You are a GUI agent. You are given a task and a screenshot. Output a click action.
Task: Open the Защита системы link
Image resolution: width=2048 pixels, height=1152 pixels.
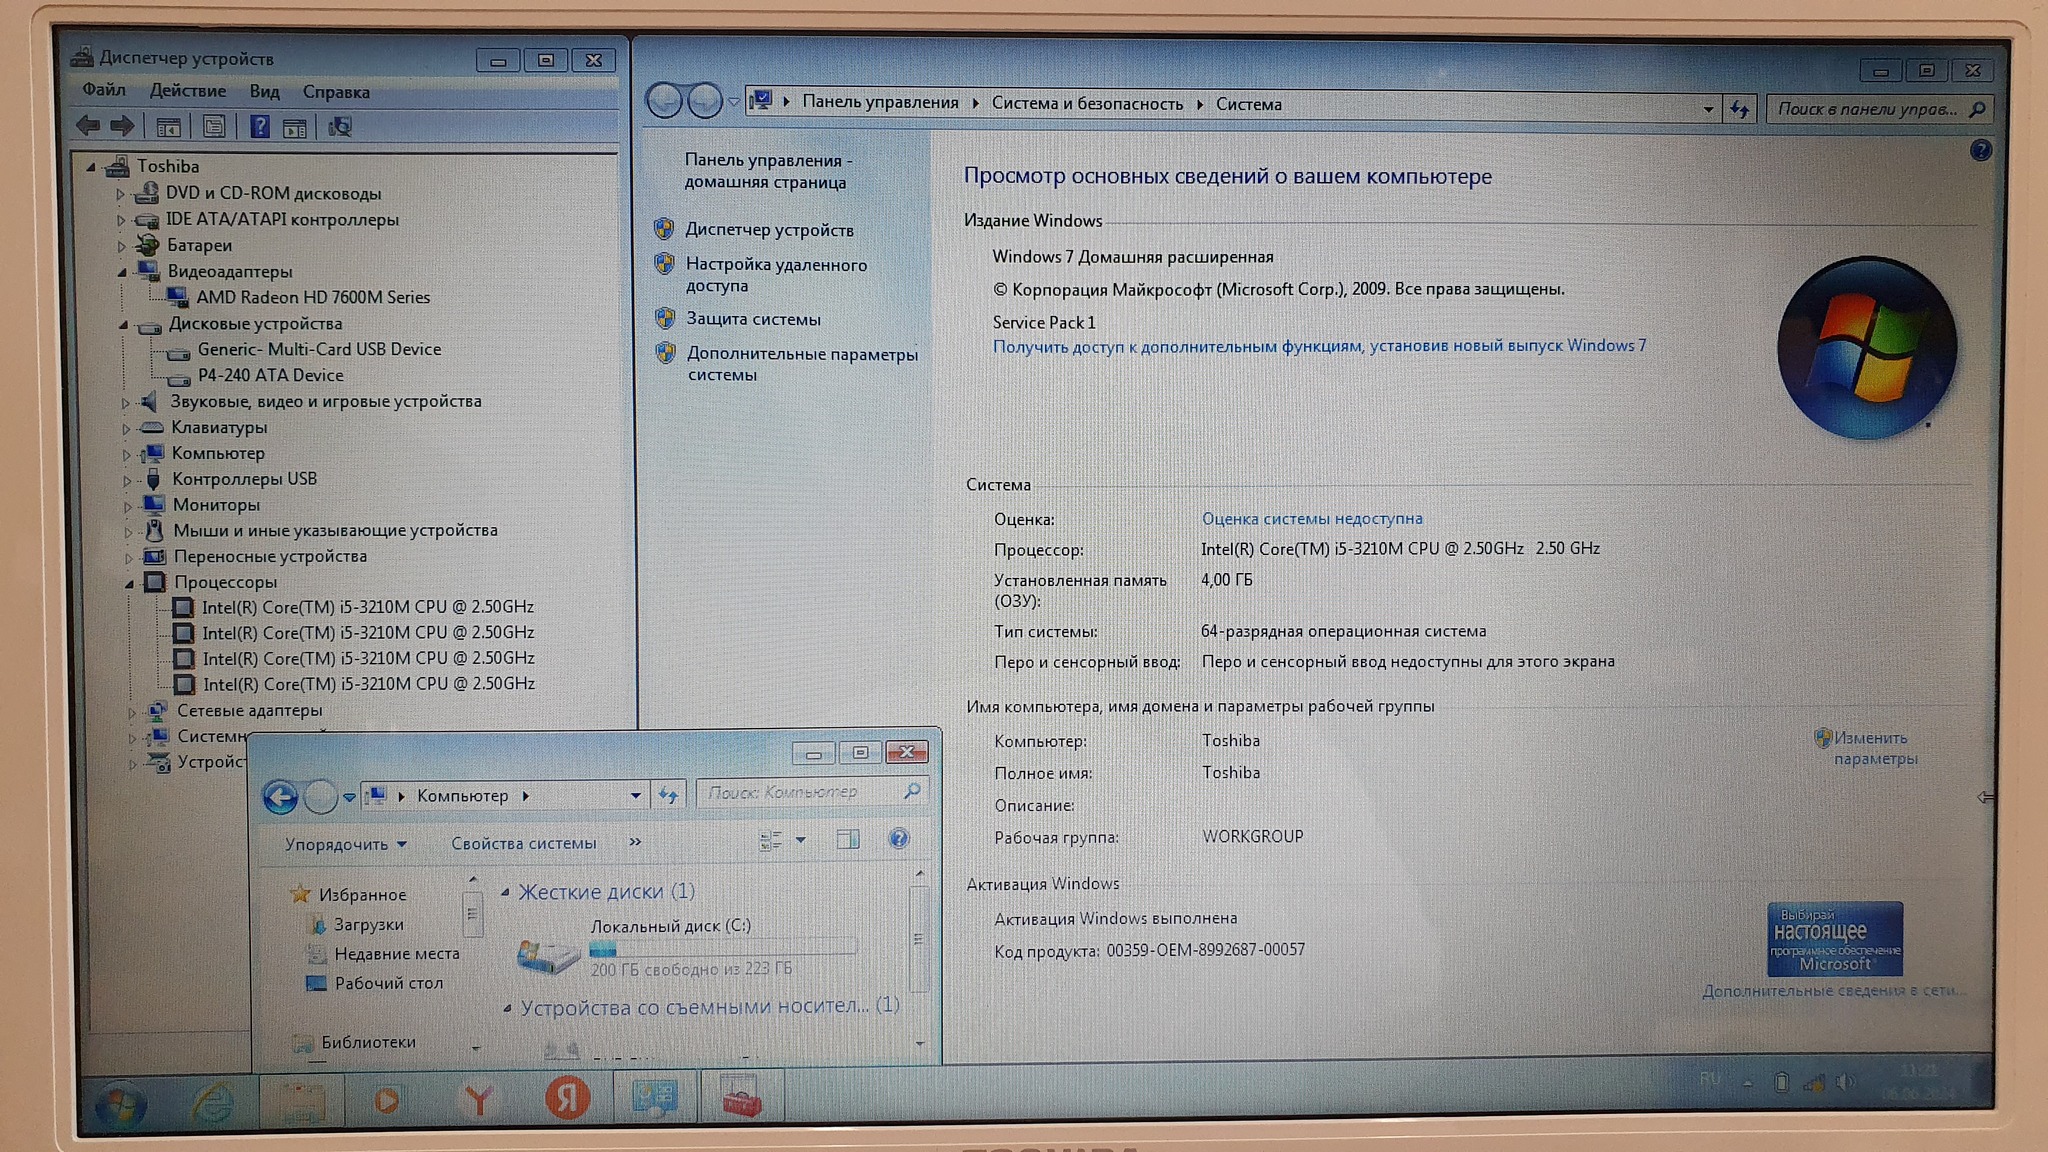point(752,319)
